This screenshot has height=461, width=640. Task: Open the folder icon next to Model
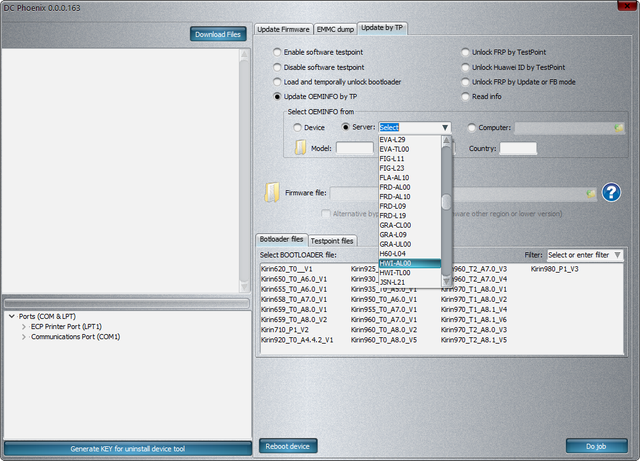pos(300,148)
